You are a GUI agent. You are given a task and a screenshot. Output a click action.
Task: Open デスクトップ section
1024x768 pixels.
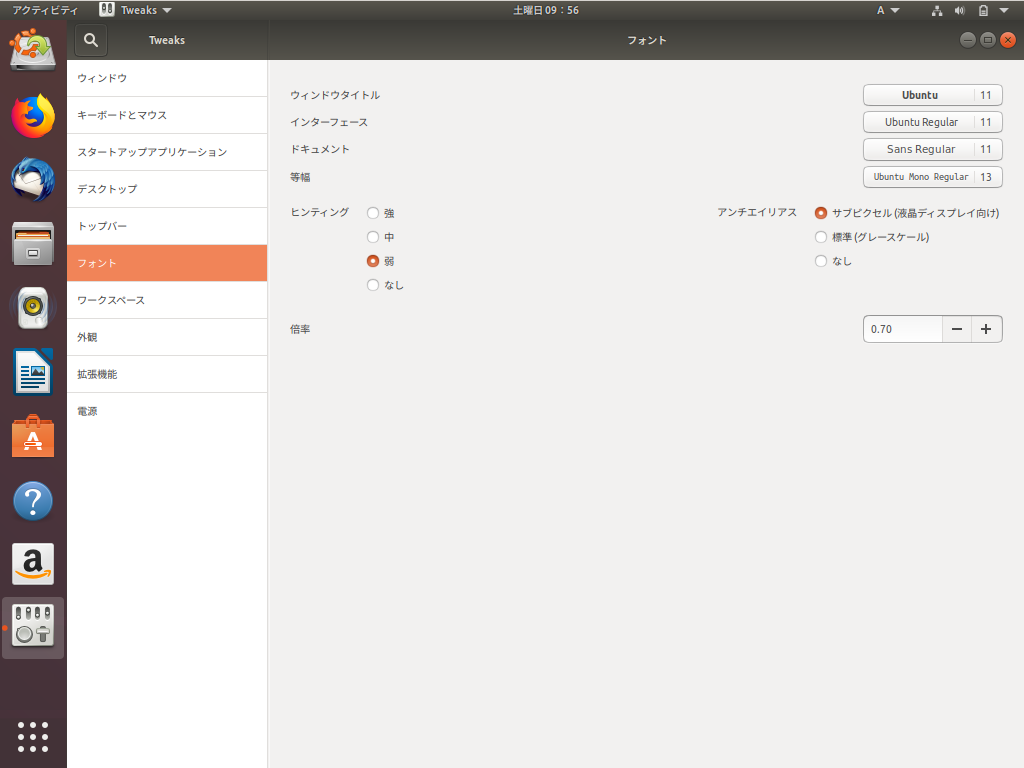(x=167, y=189)
